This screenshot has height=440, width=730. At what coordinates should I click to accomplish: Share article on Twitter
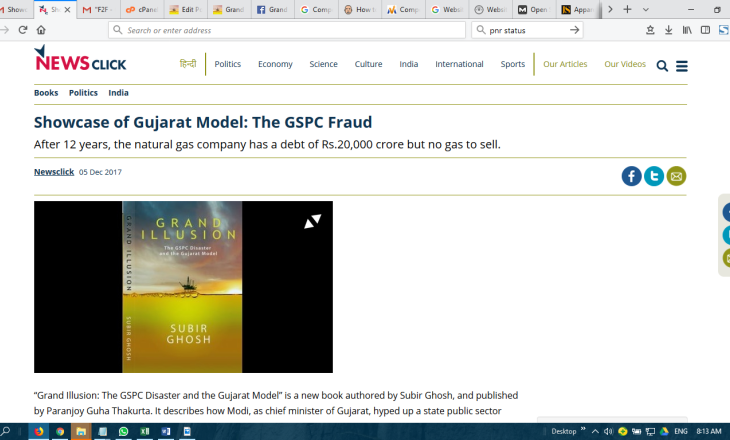coord(654,176)
